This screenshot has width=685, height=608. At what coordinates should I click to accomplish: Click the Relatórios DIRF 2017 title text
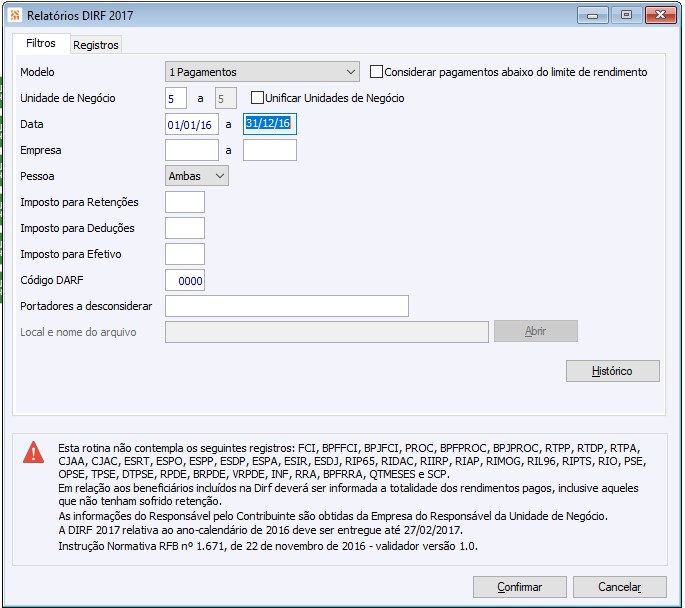(80, 16)
